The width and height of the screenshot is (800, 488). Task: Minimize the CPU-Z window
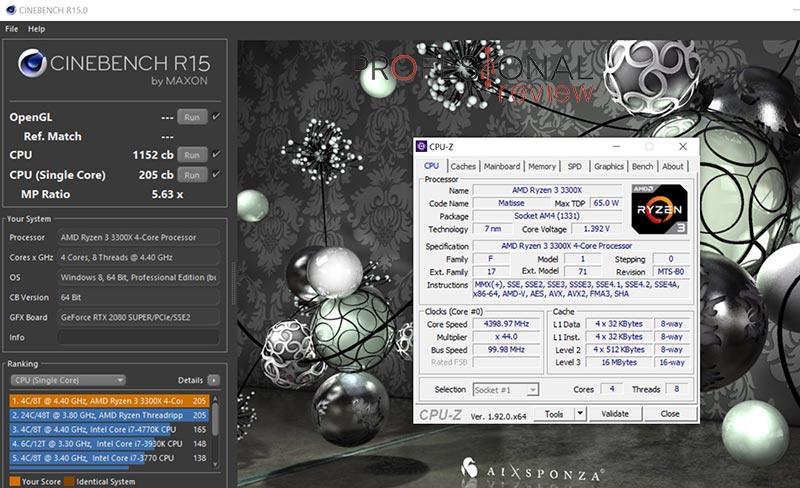click(616, 147)
